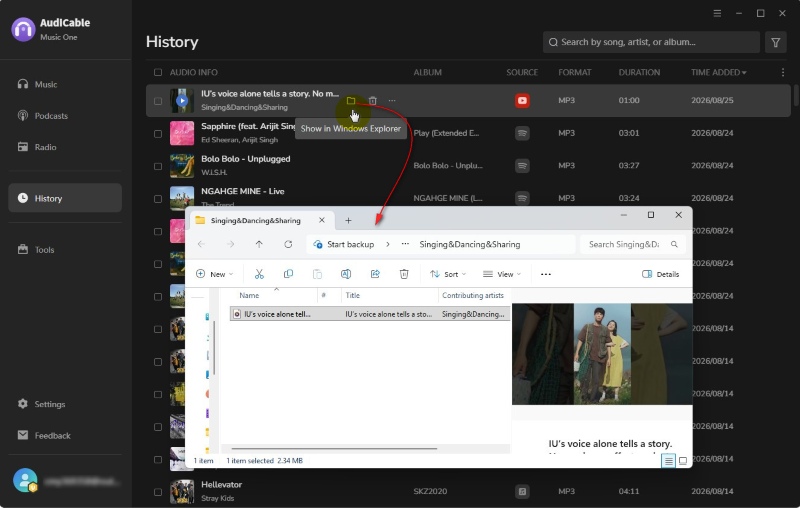Image resolution: width=800 pixels, height=508 pixels.
Task: Play the IU's voice track thumbnail
Action: 182,100
